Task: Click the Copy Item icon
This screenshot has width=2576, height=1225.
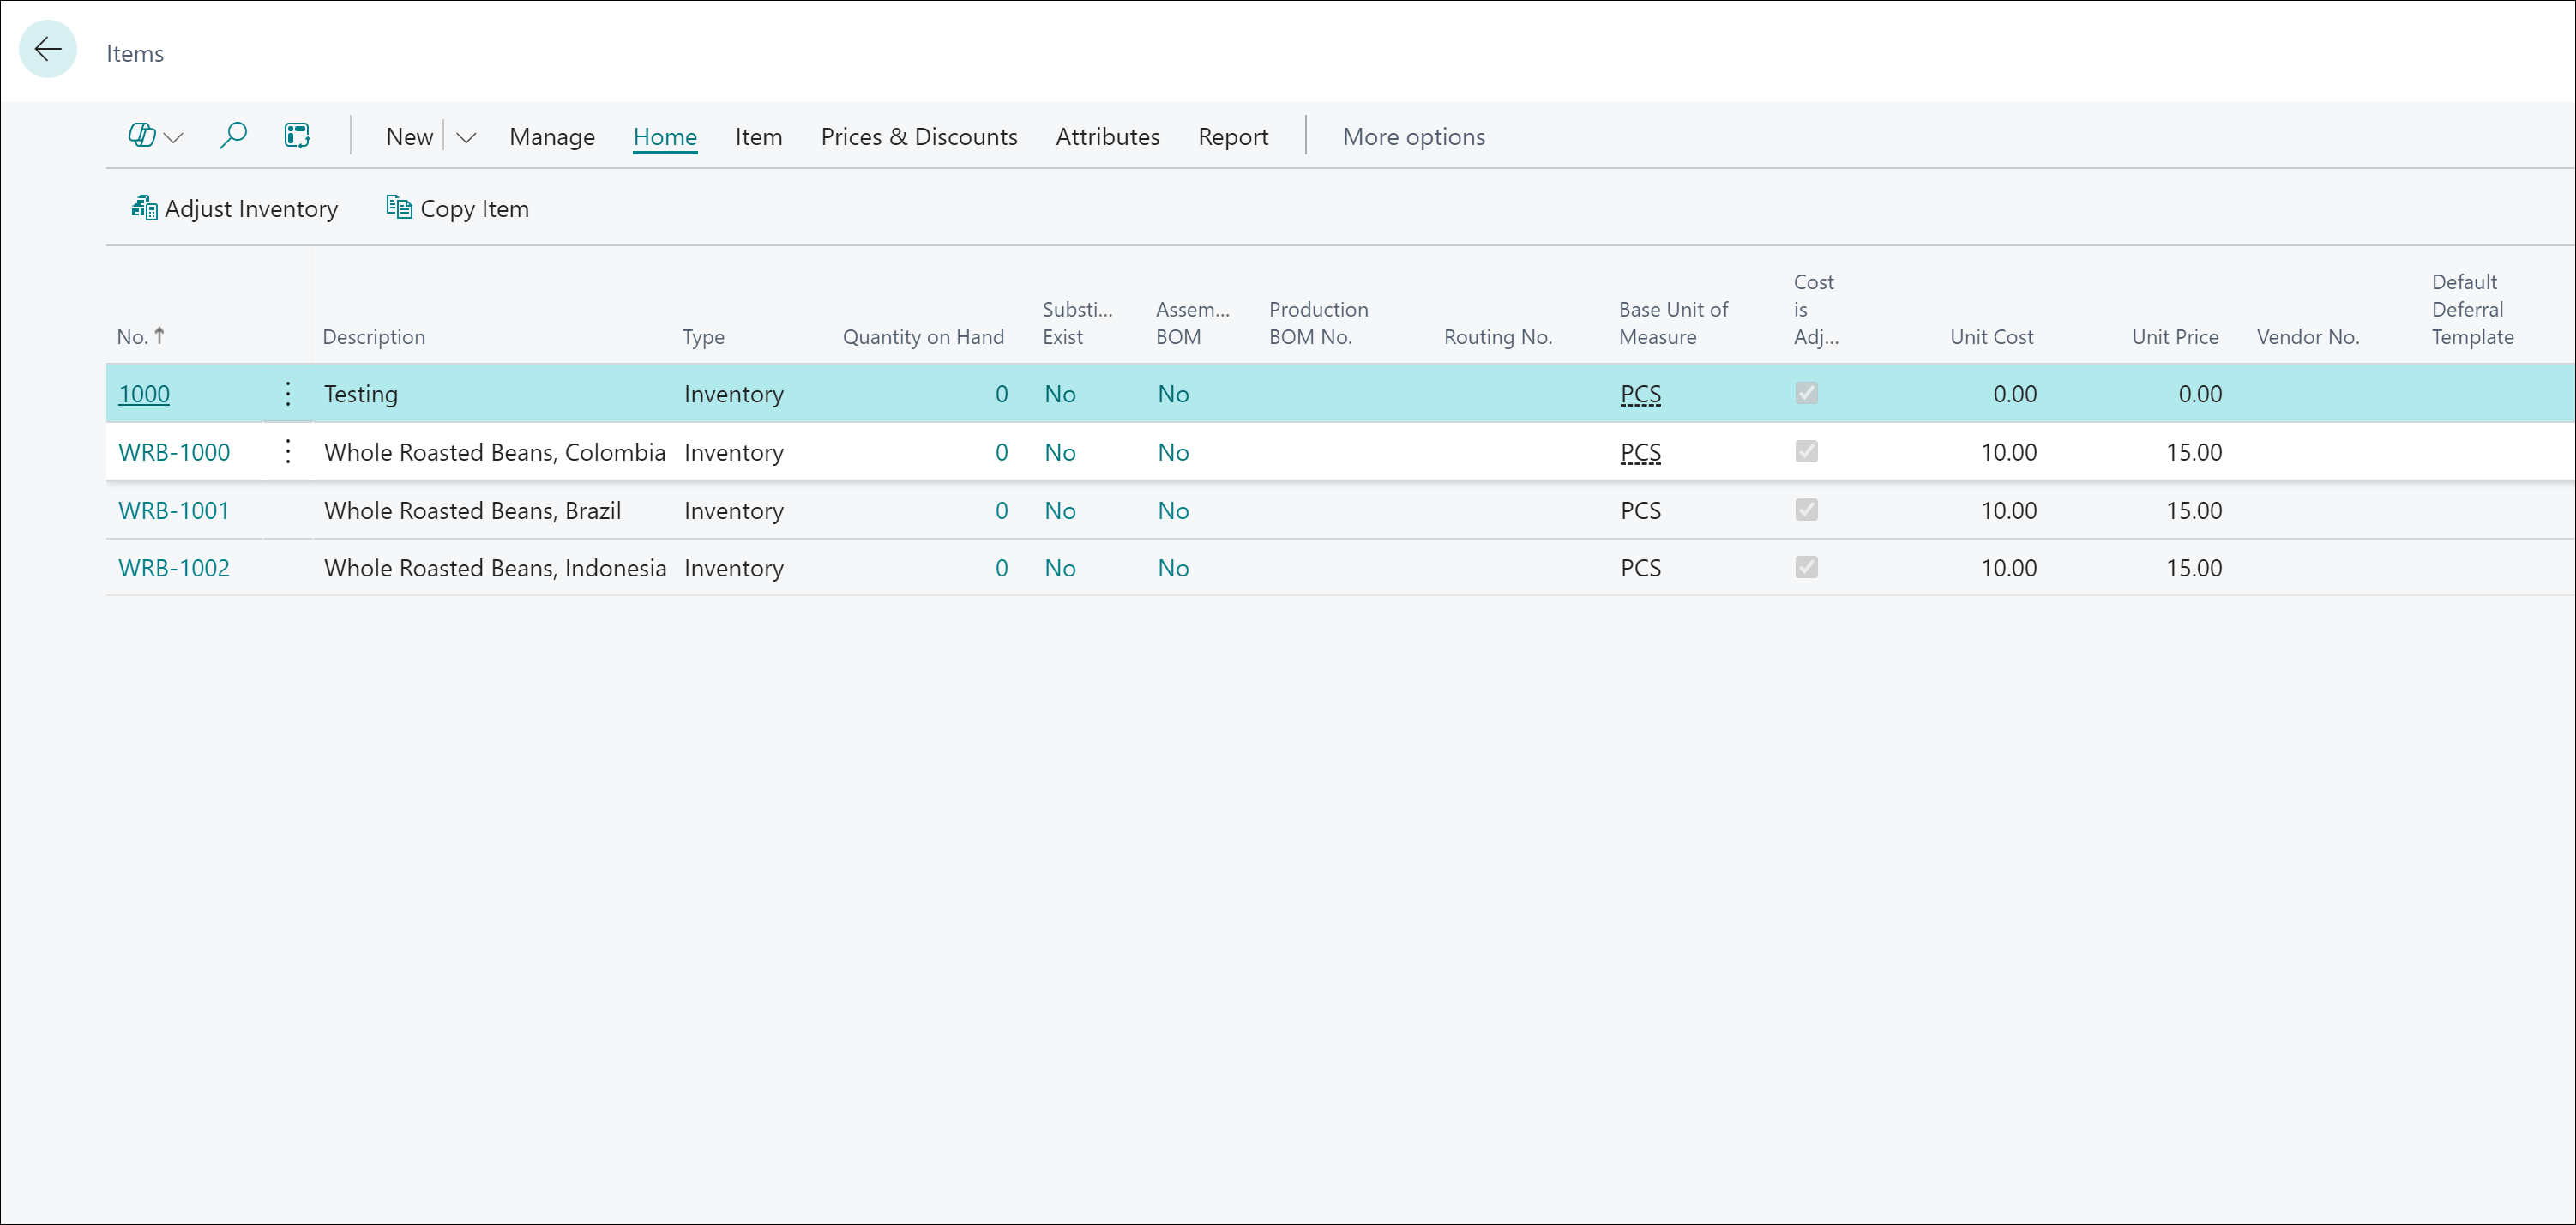Action: [x=399, y=206]
